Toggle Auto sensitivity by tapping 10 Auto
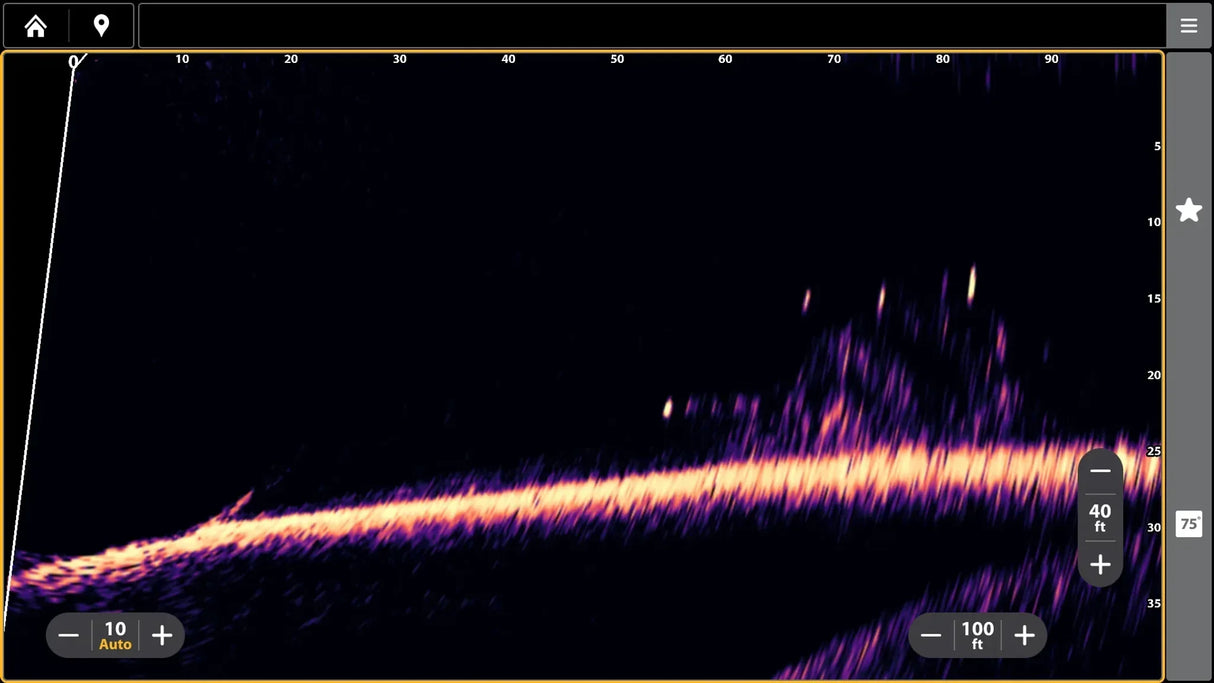The height and width of the screenshot is (683, 1214). (114, 635)
